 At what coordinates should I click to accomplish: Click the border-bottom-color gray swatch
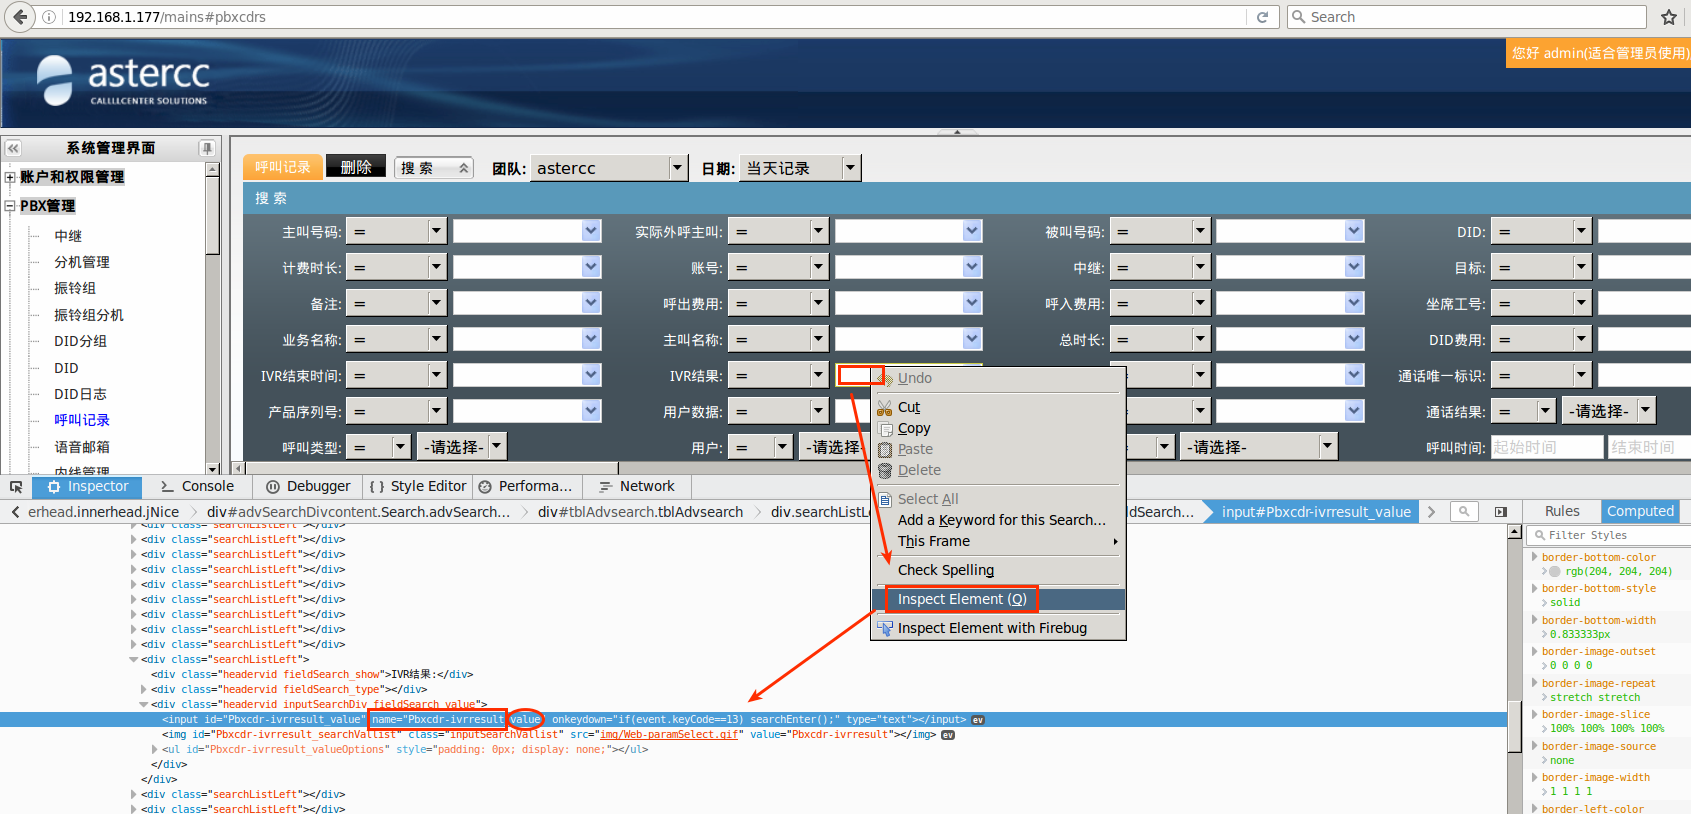click(x=1554, y=572)
